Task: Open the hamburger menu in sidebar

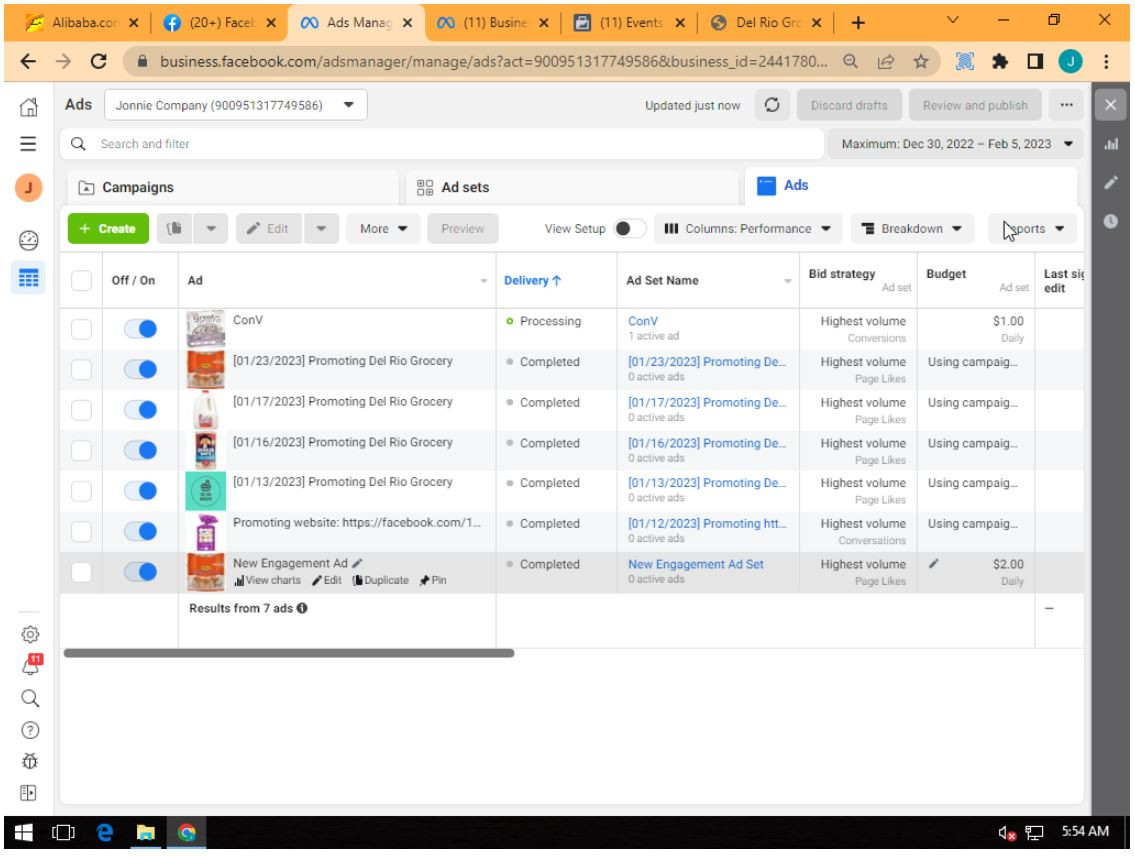Action: (x=28, y=144)
